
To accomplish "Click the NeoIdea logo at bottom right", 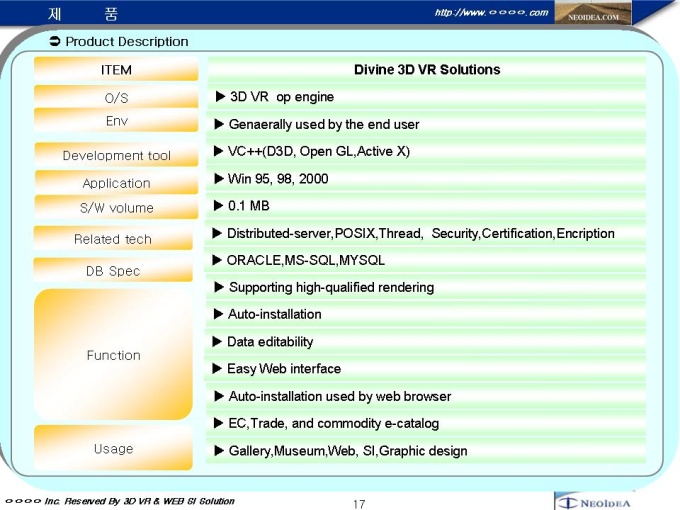I will (594, 501).
